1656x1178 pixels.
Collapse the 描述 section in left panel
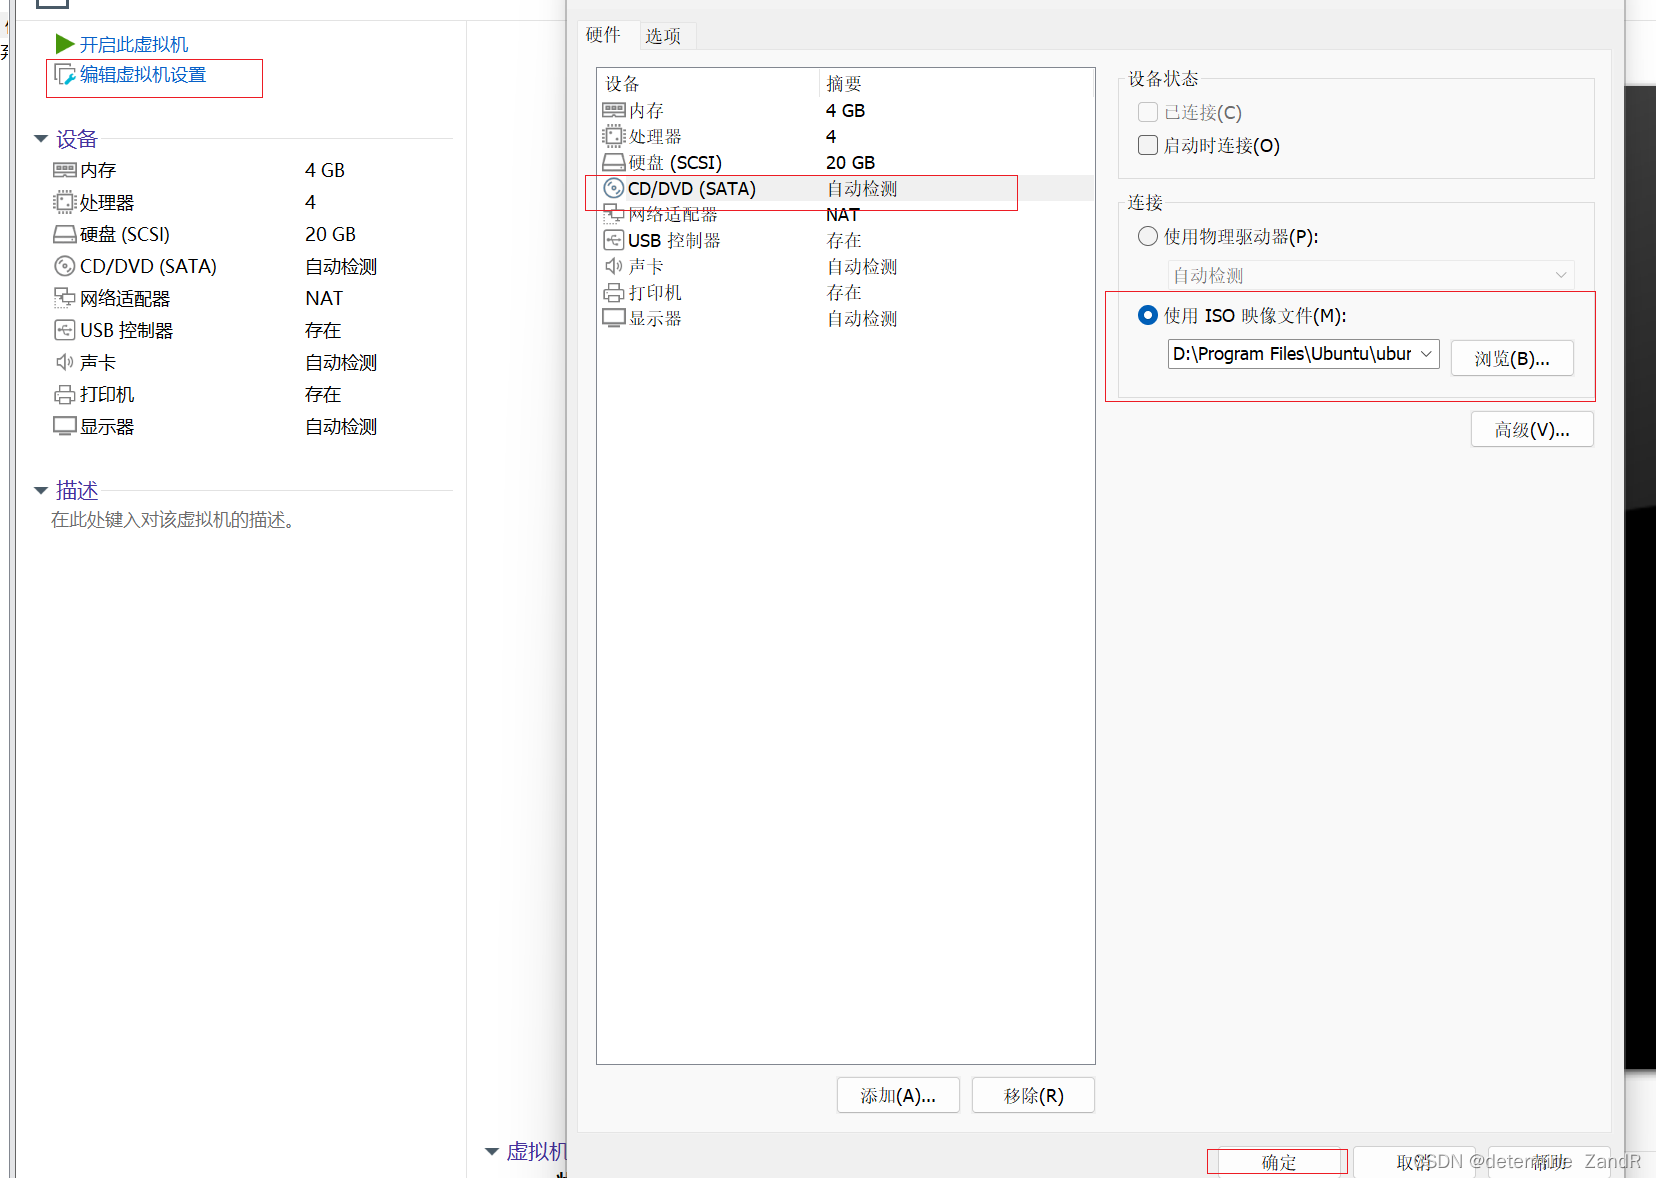tap(41, 490)
